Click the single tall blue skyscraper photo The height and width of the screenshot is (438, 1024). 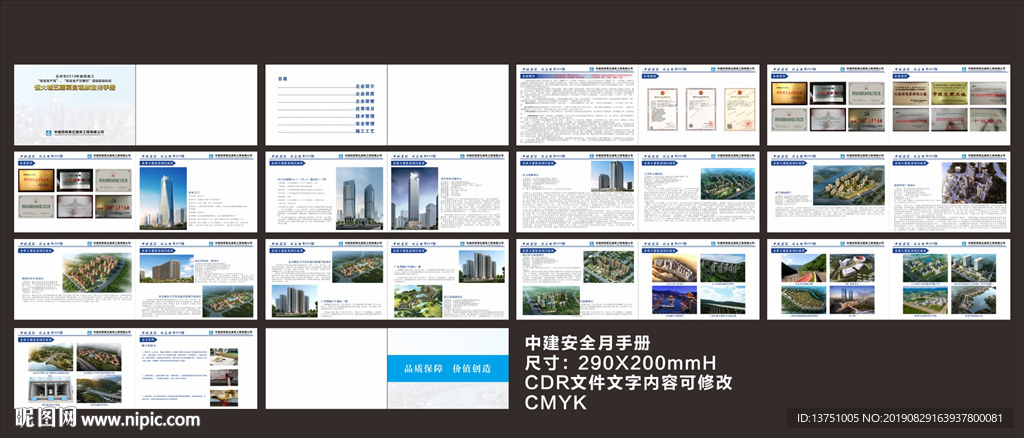coord(163,196)
